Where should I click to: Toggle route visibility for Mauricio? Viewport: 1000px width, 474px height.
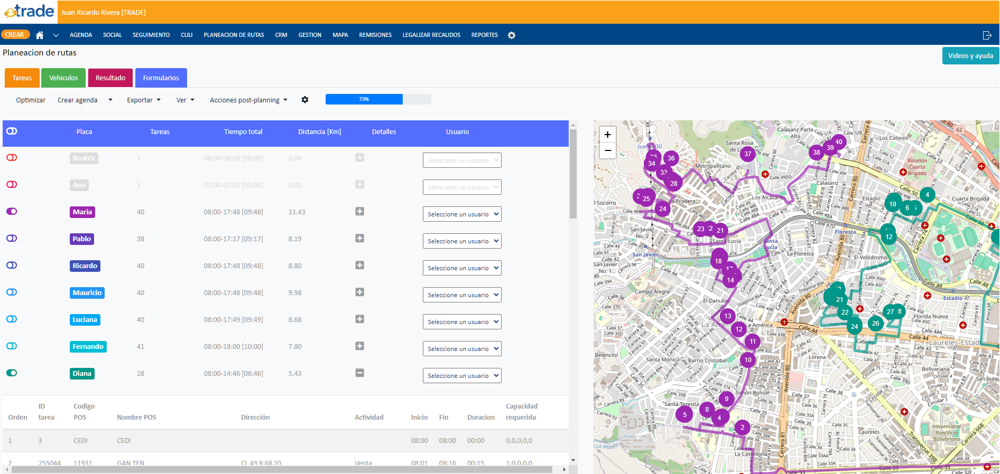tap(11, 292)
